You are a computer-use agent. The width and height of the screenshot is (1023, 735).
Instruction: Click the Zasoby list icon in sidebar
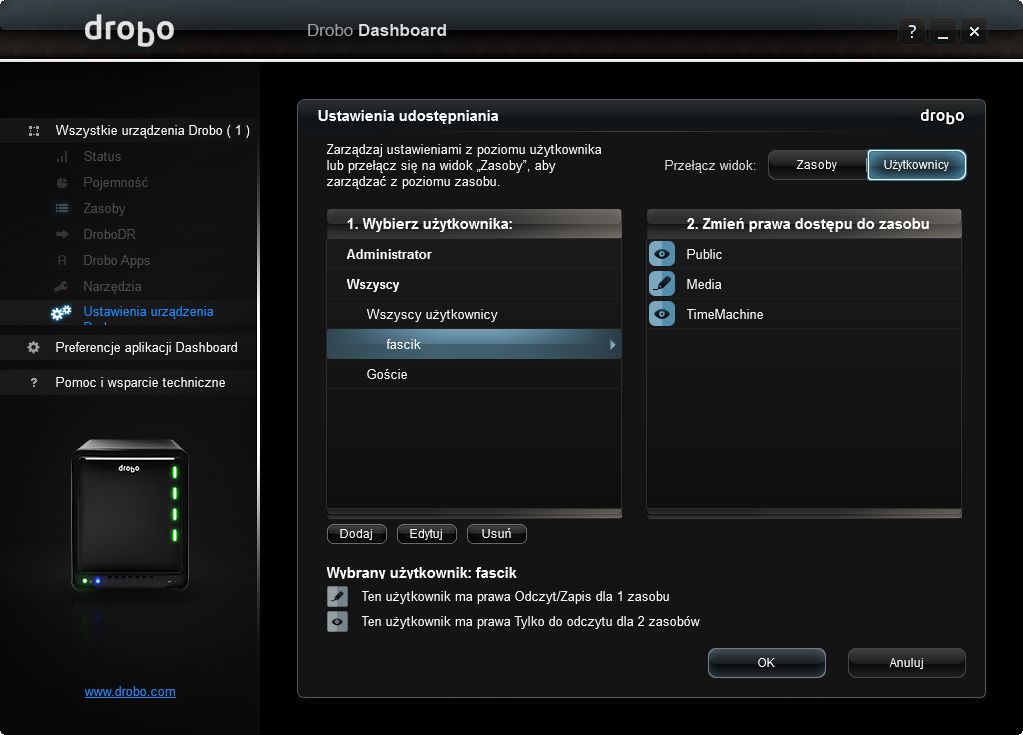pyautogui.click(x=62, y=209)
